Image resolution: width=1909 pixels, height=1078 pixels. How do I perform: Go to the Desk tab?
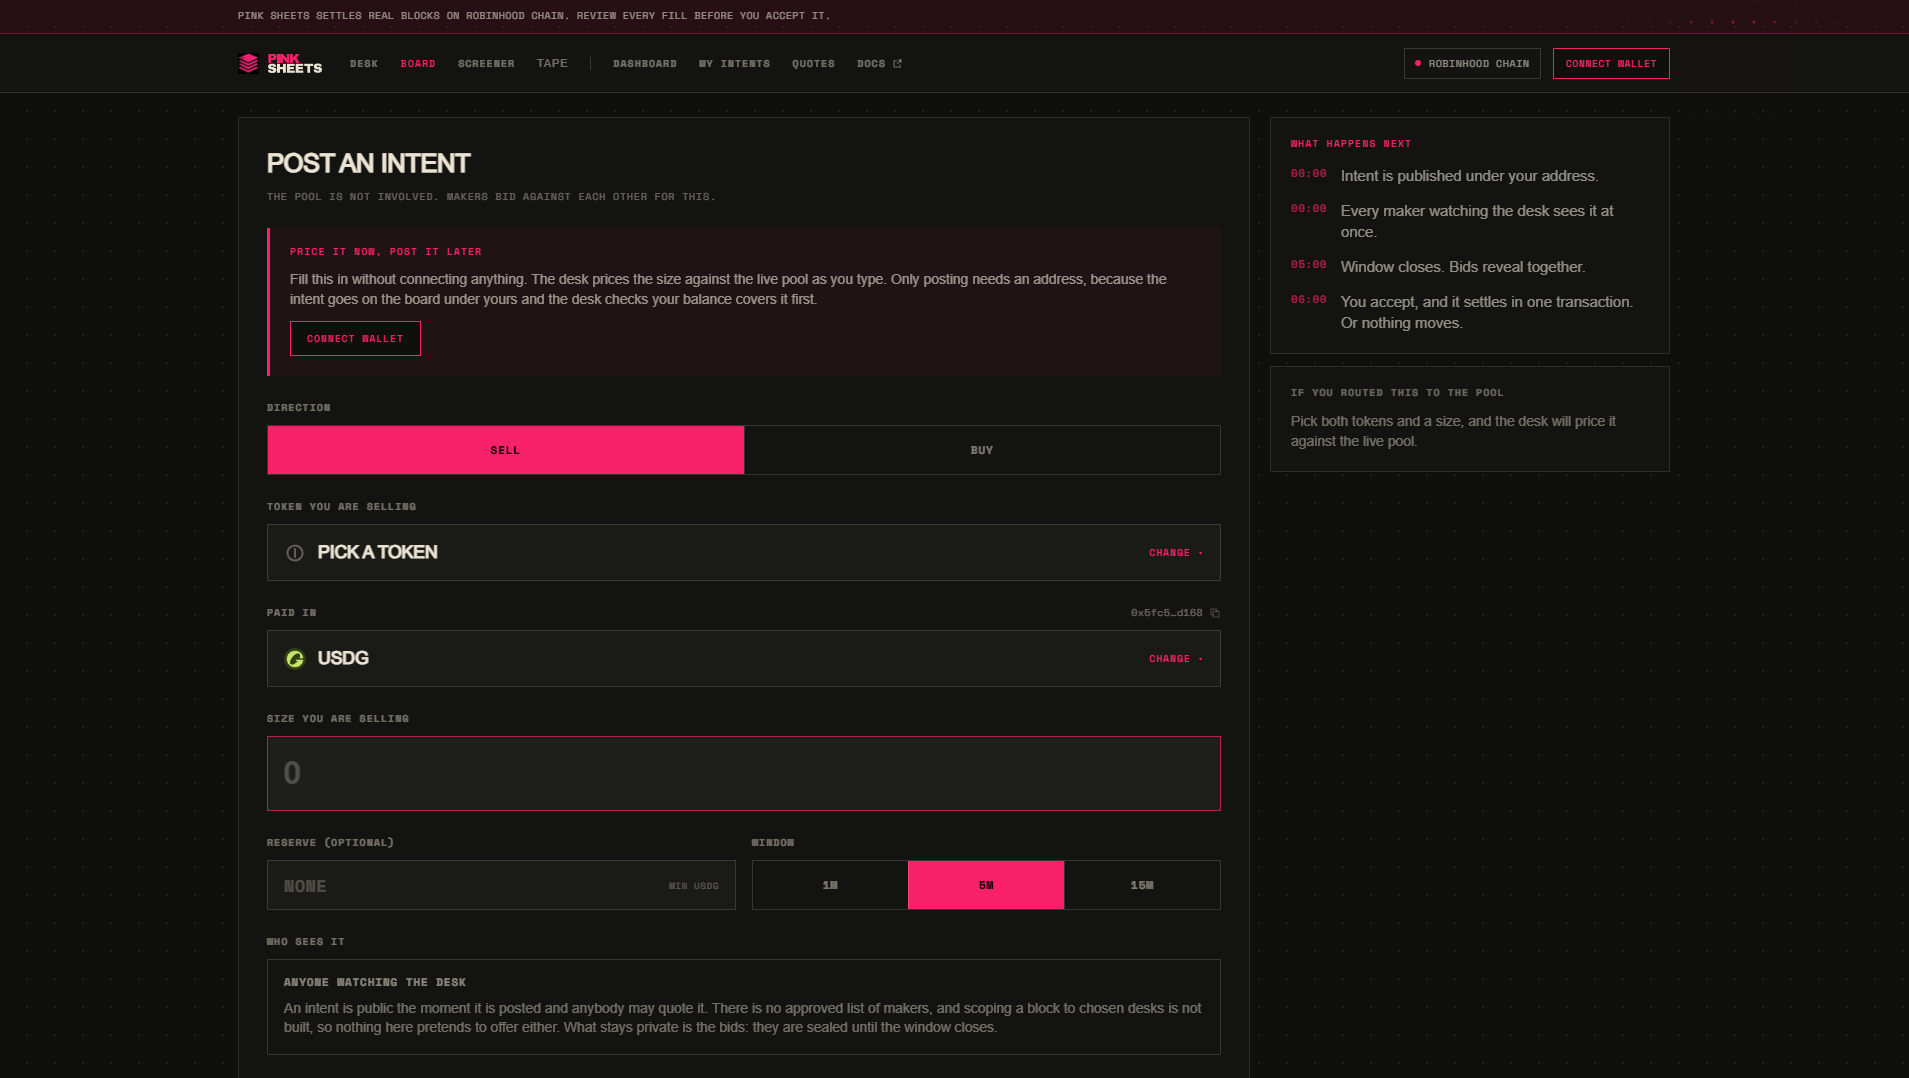364,64
